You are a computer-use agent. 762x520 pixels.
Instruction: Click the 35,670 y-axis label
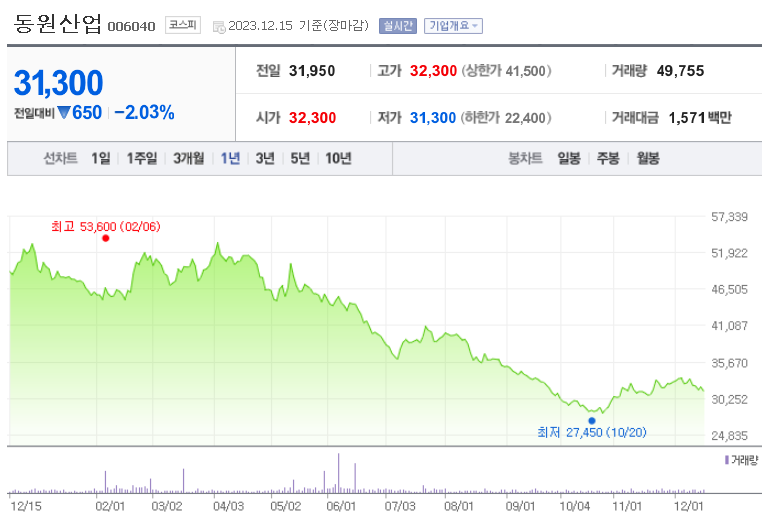click(729, 363)
